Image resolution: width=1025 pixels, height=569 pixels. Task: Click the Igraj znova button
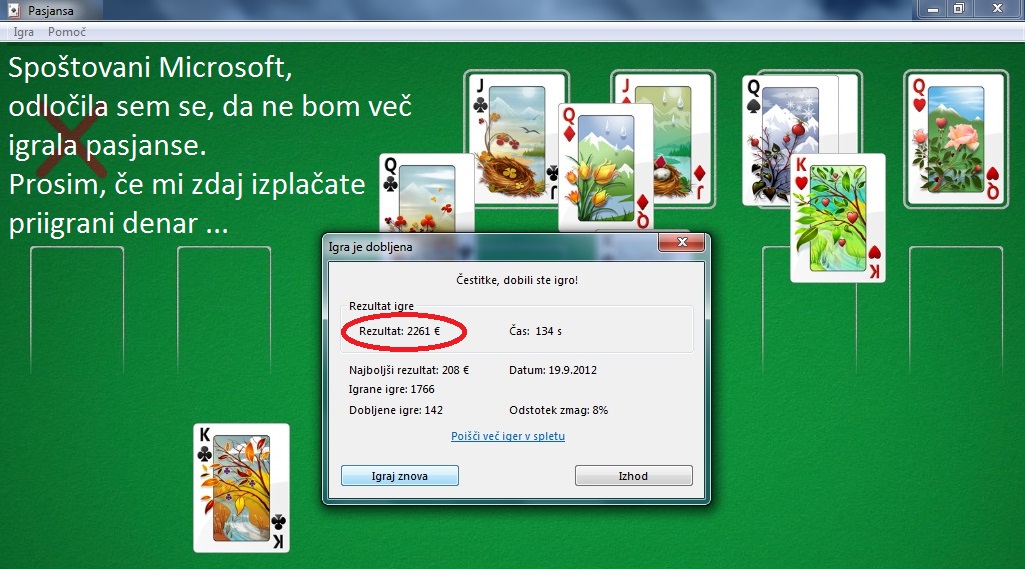pos(399,475)
